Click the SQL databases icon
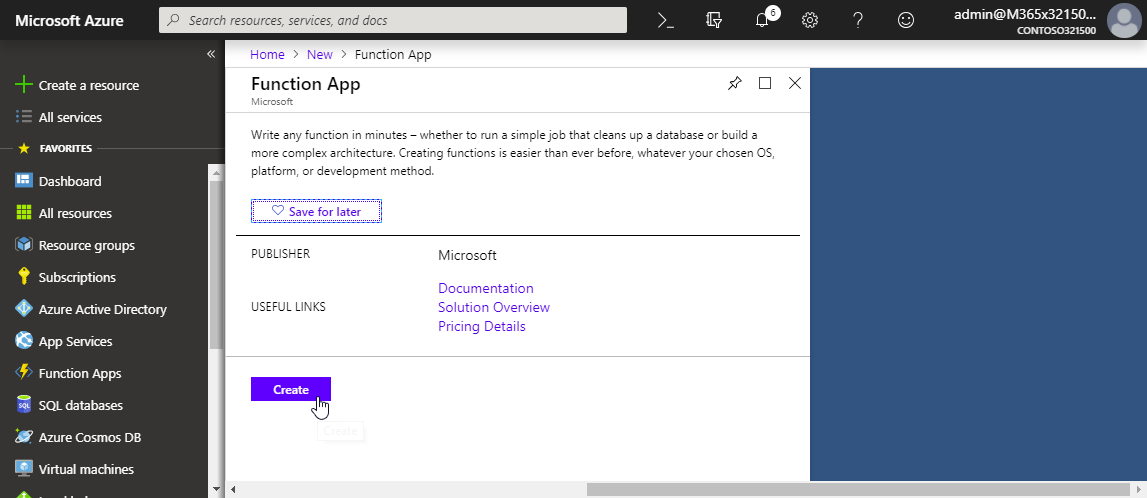The height and width of the screenshot is (498, 1147). 24,405
